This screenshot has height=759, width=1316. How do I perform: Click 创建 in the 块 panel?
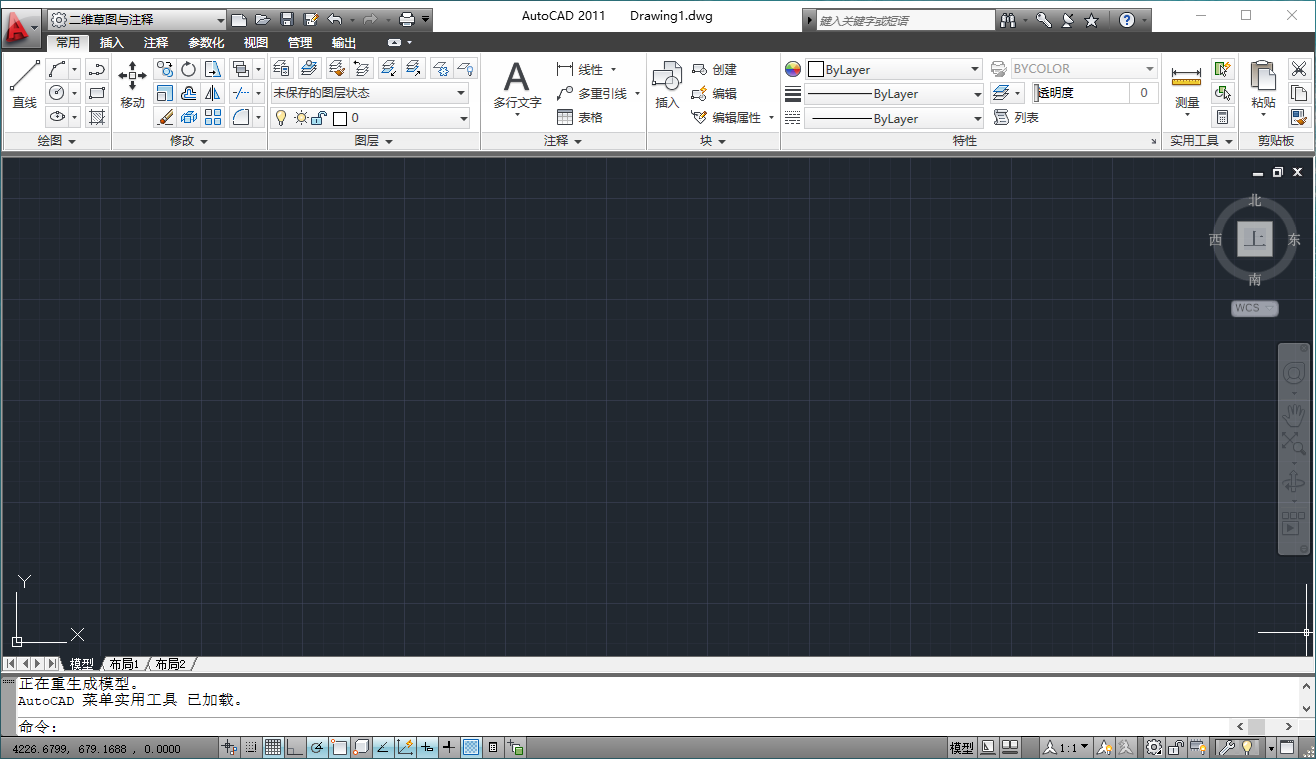(x=720, y=68)
